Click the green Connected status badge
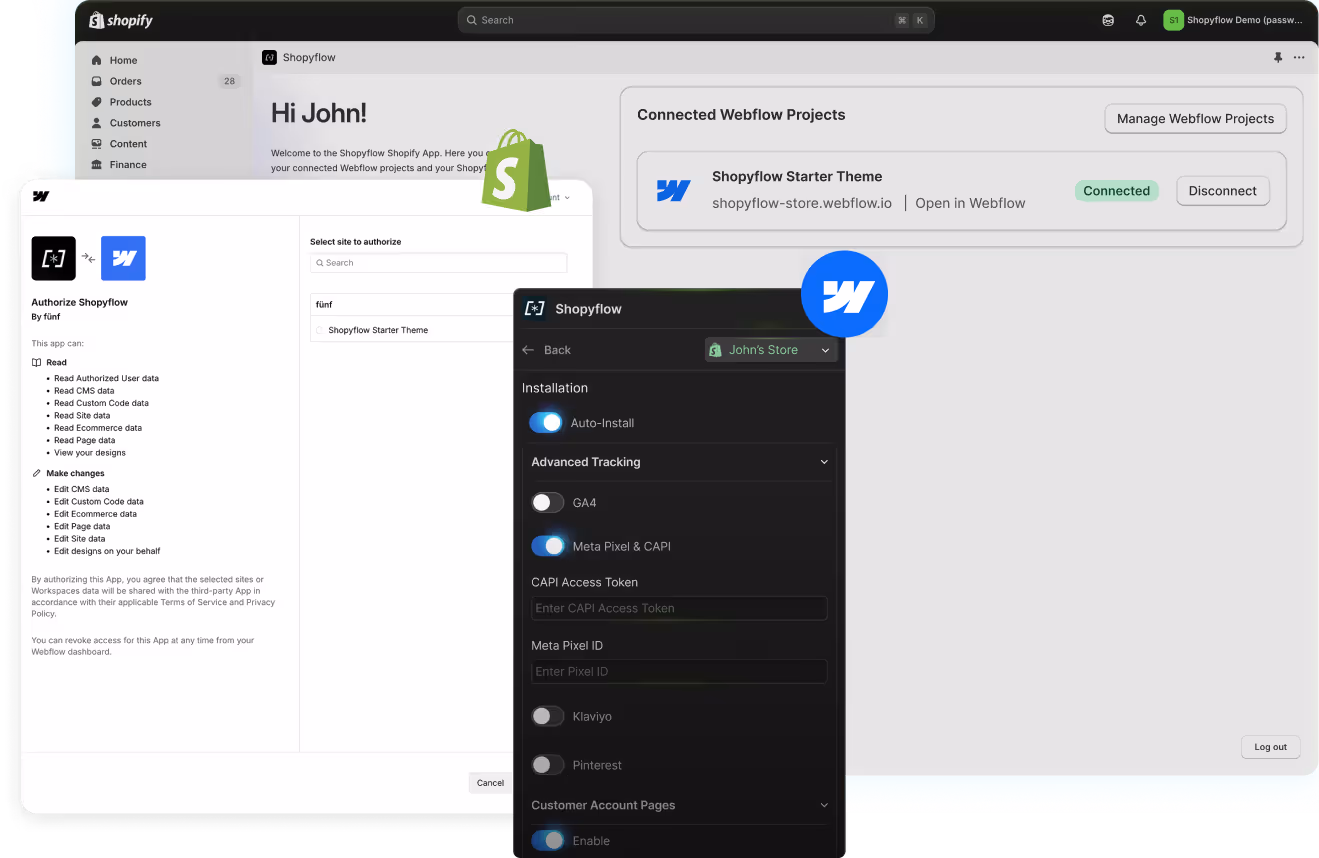 (1116, 191)
